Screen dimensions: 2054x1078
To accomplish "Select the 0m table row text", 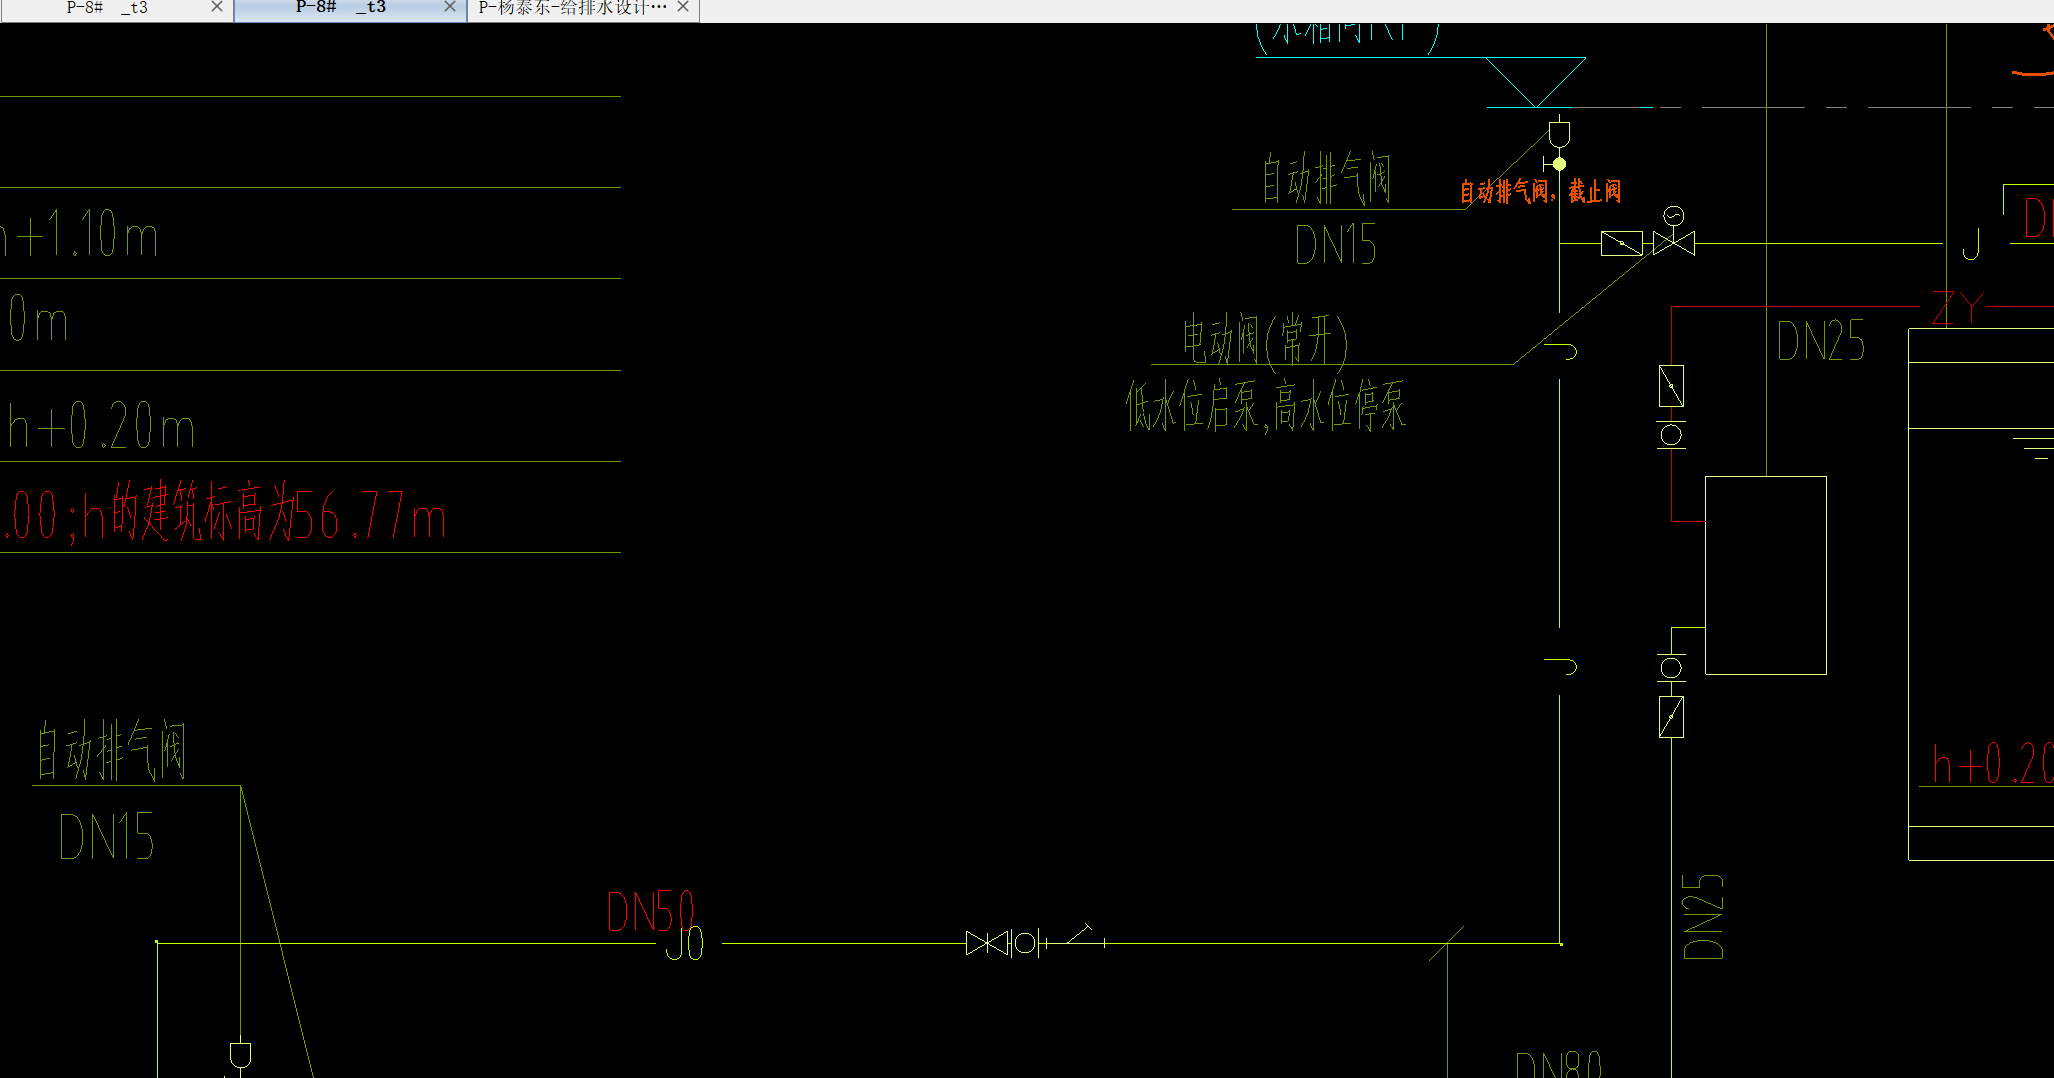I will 38,320.
